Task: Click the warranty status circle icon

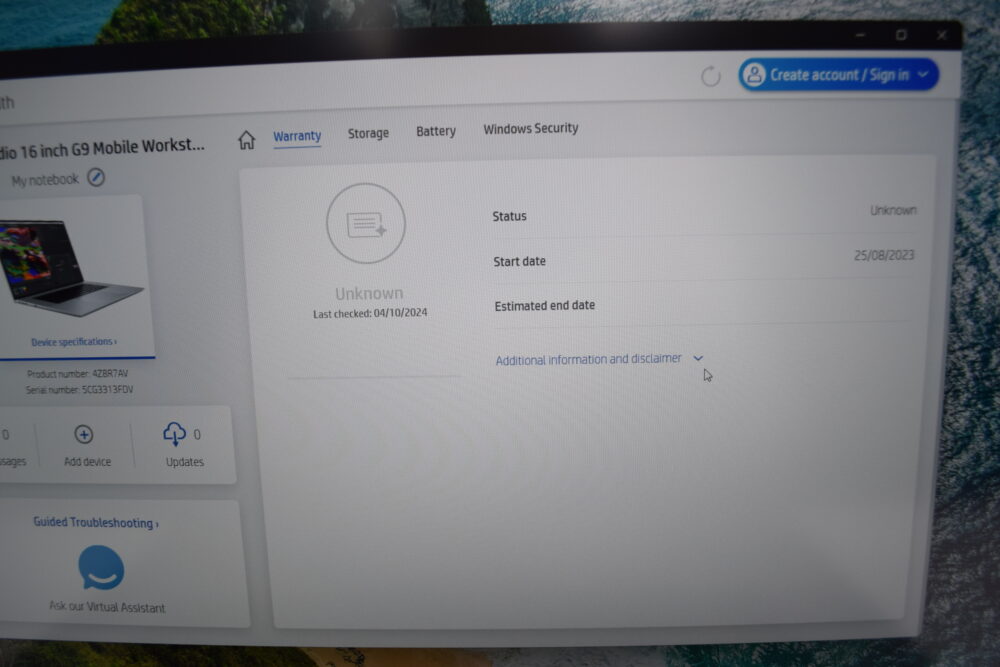Action: click(366, 223)
